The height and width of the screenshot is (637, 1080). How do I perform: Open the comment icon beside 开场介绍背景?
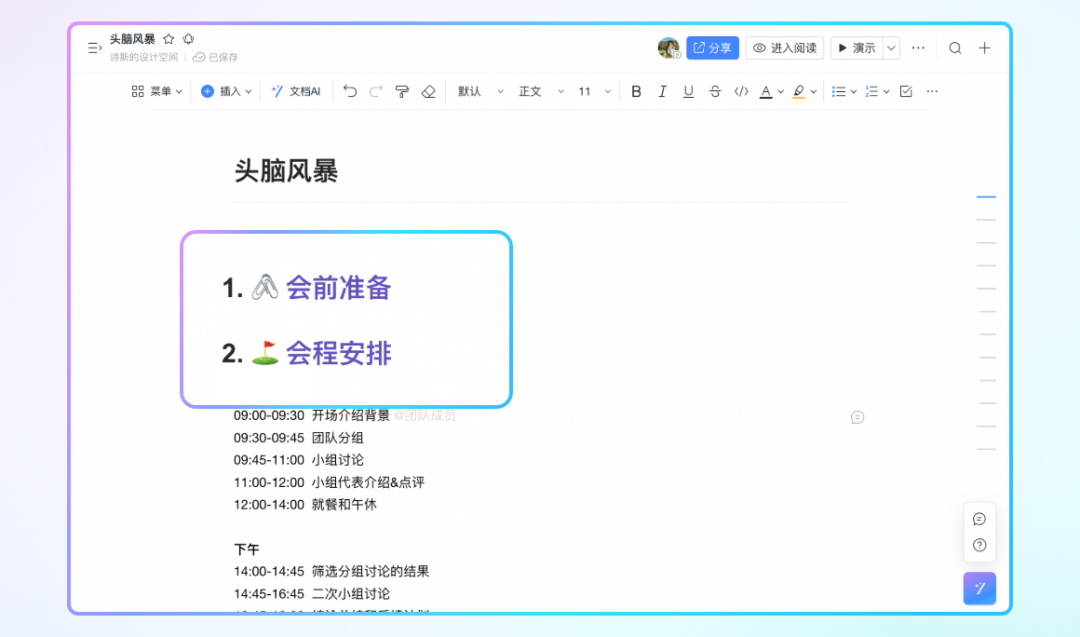point(857,417)
